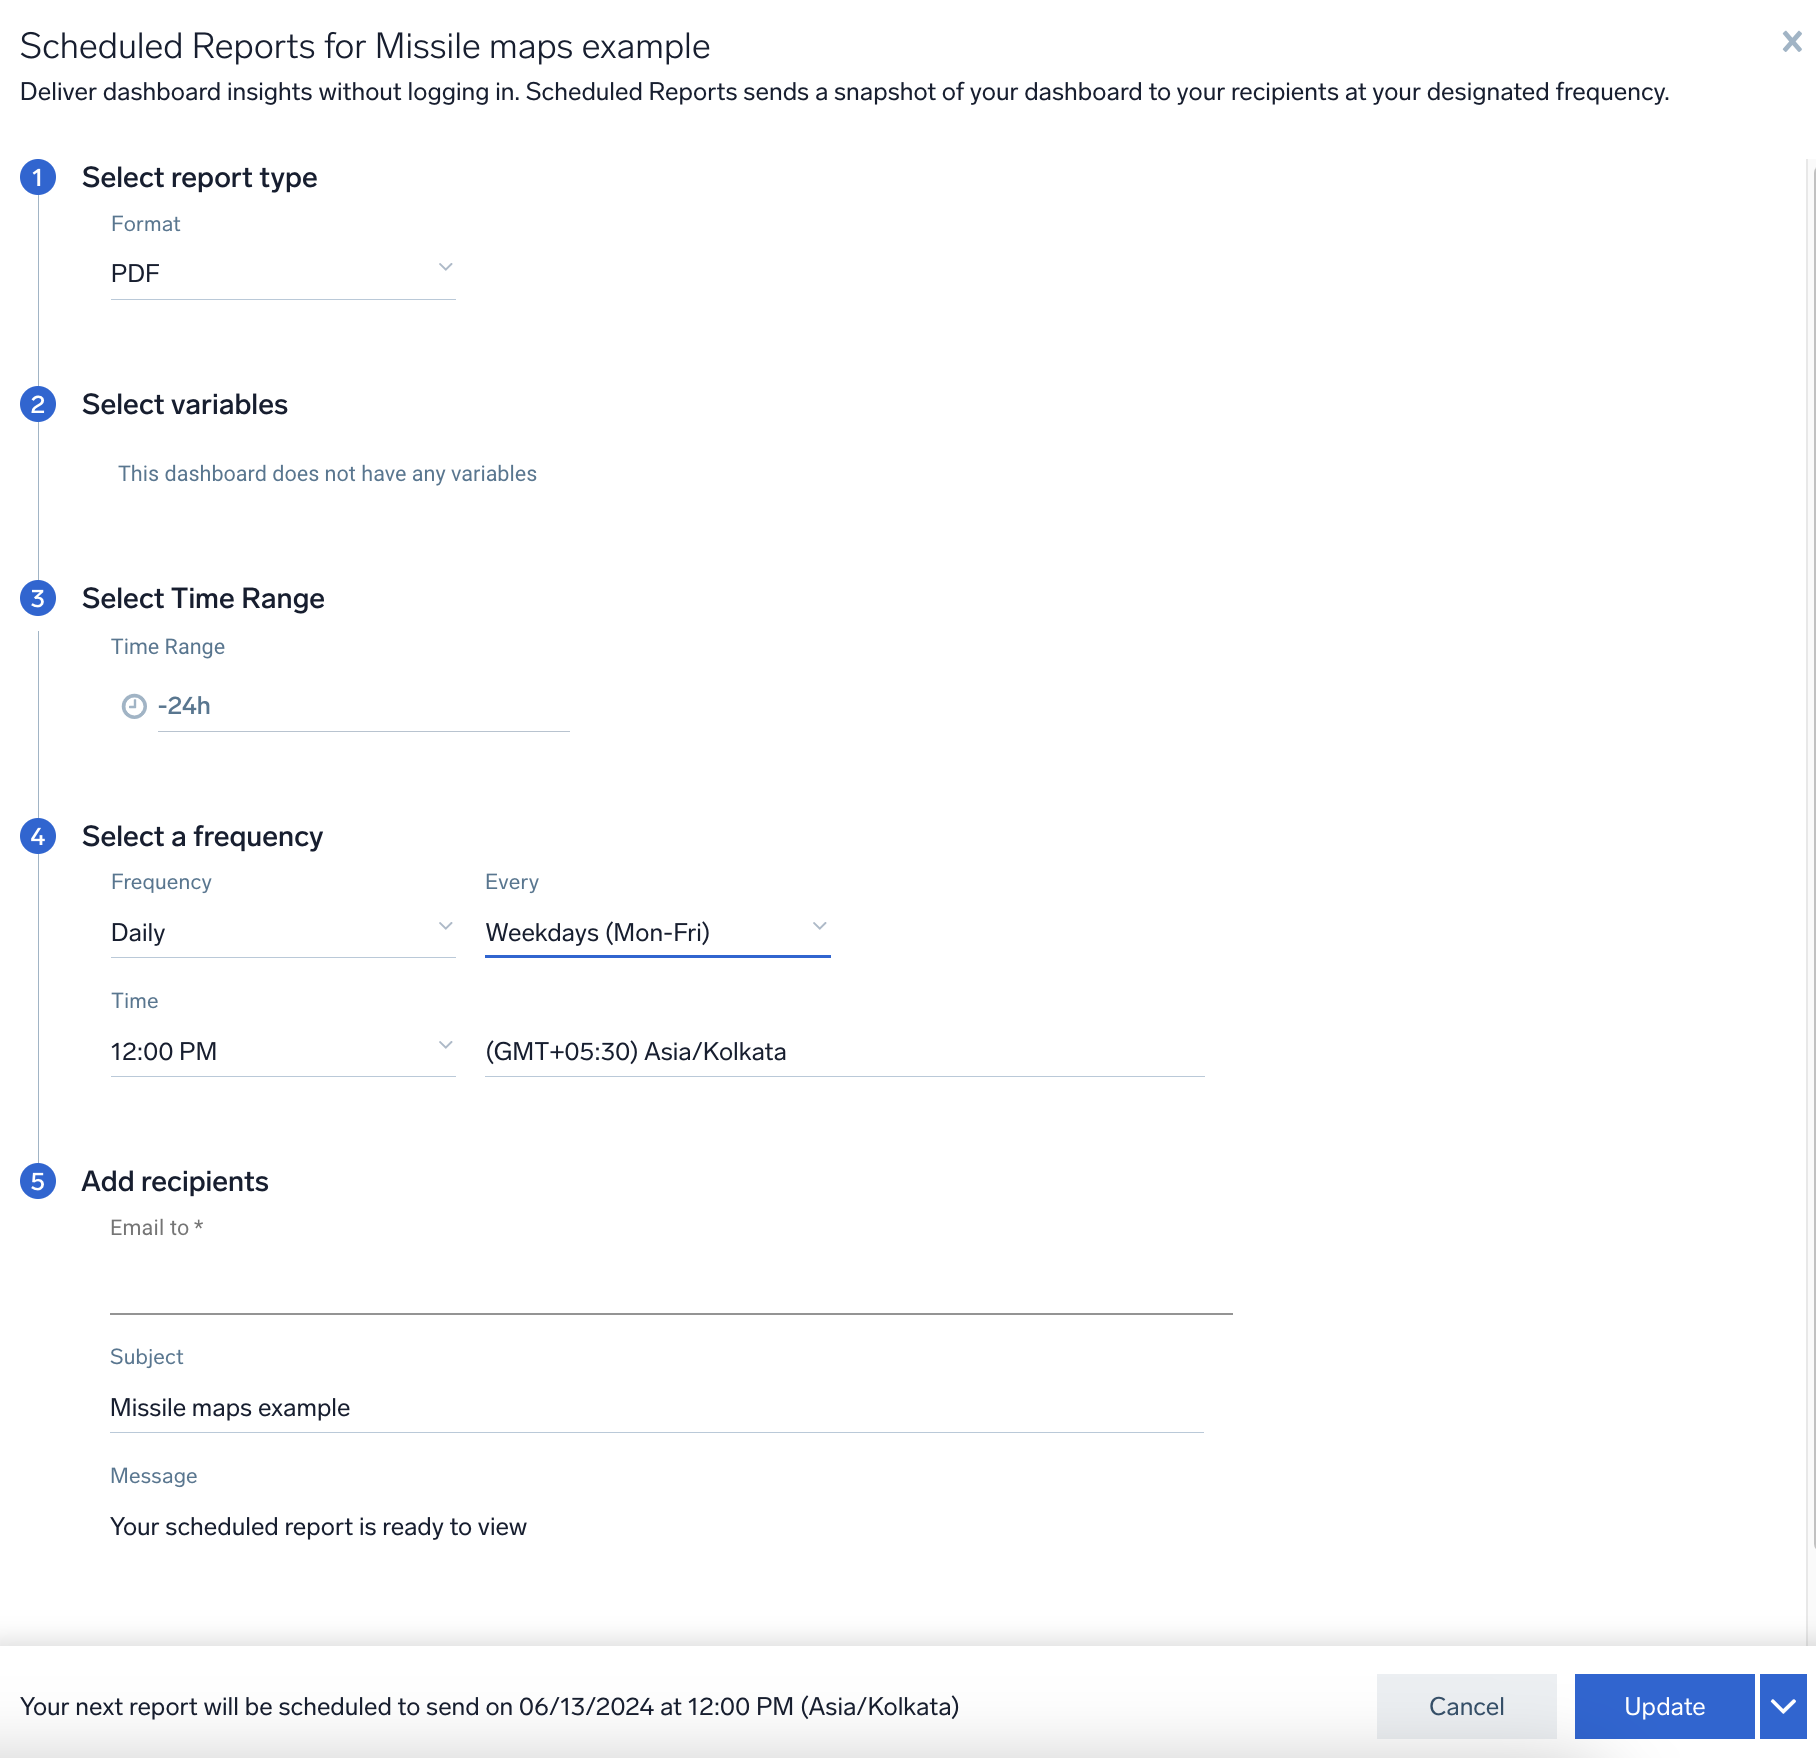The width and height of the screenshot is (1816, 1758).
Task: Open the Format dropdown showing PDF
Action: pyautogui.click(x=282, y=273)
